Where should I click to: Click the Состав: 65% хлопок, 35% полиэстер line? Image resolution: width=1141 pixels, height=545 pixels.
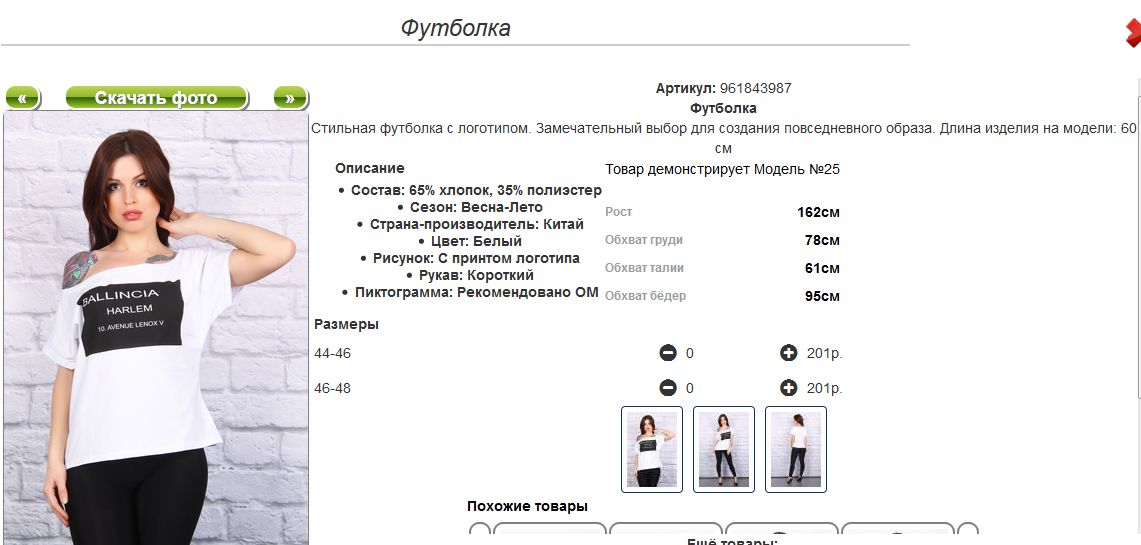pyautogui.click(x=476, y=190)
